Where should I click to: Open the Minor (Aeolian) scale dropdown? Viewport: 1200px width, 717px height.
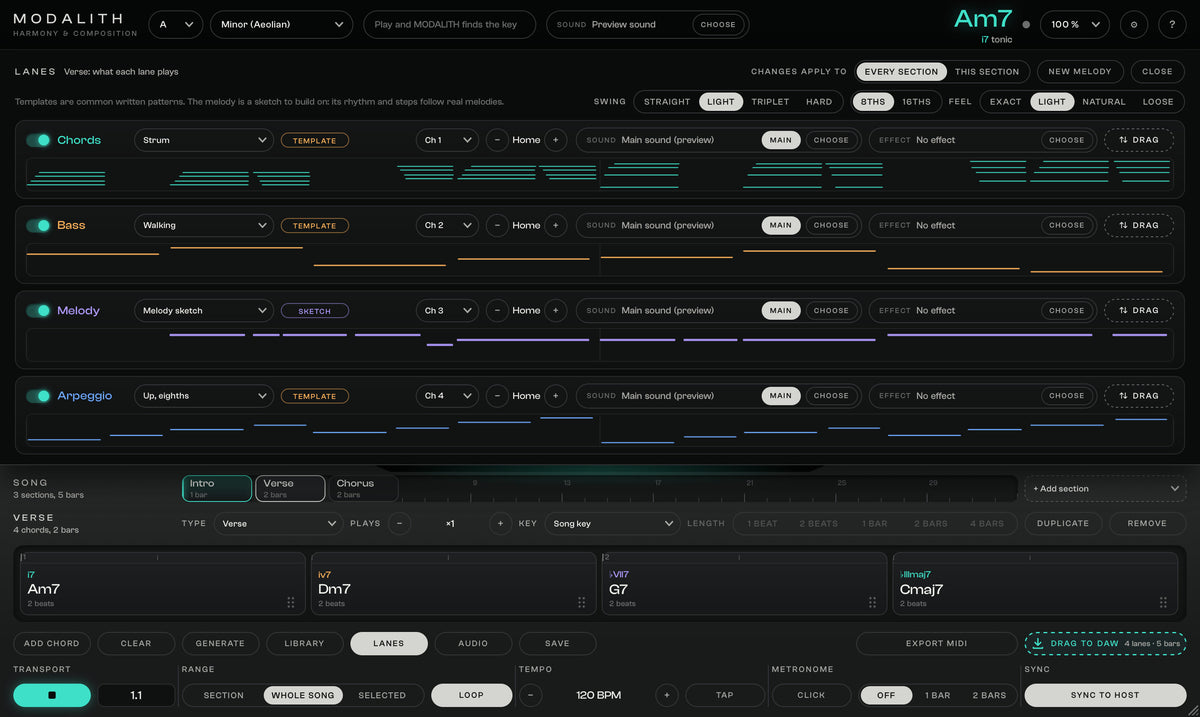[x=281, y=24]
